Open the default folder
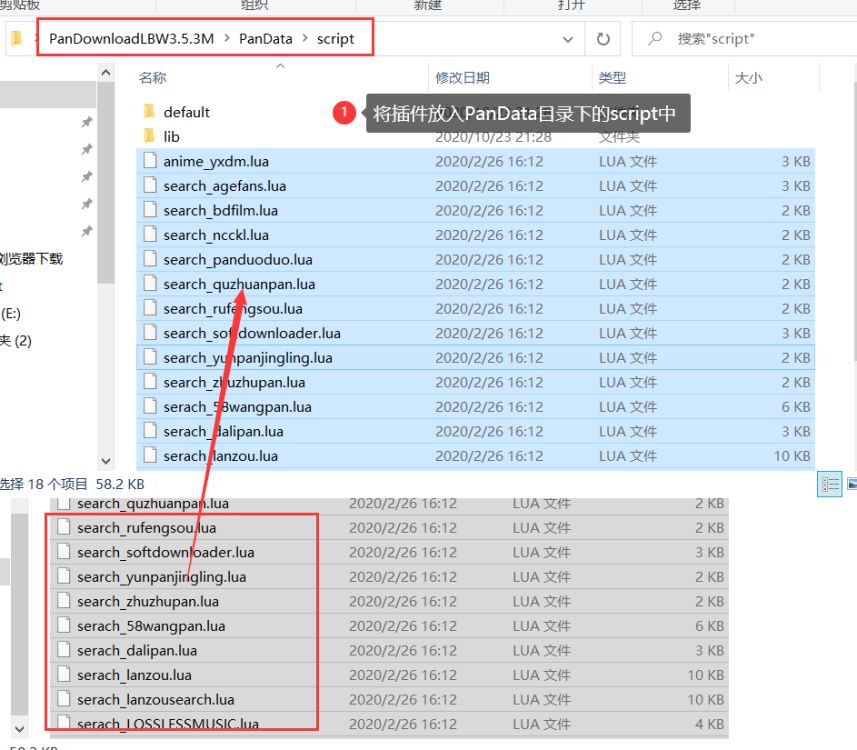This screenshot has width=857, height=750. (x=186, y=112)
